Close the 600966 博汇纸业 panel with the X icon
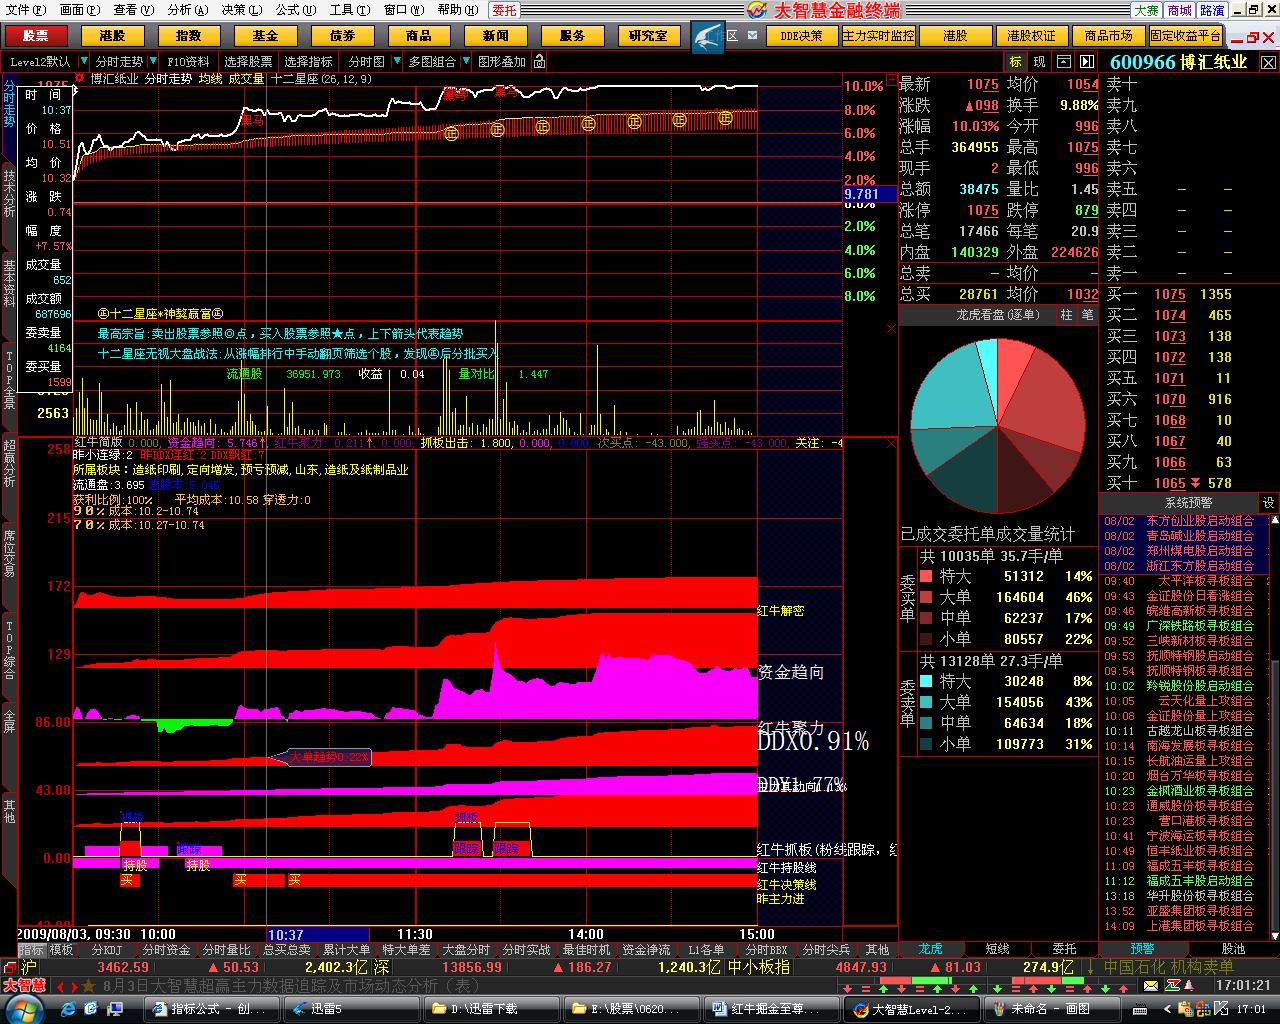This screenshot has height=1024, width=1280. [x=1267, y=62]
